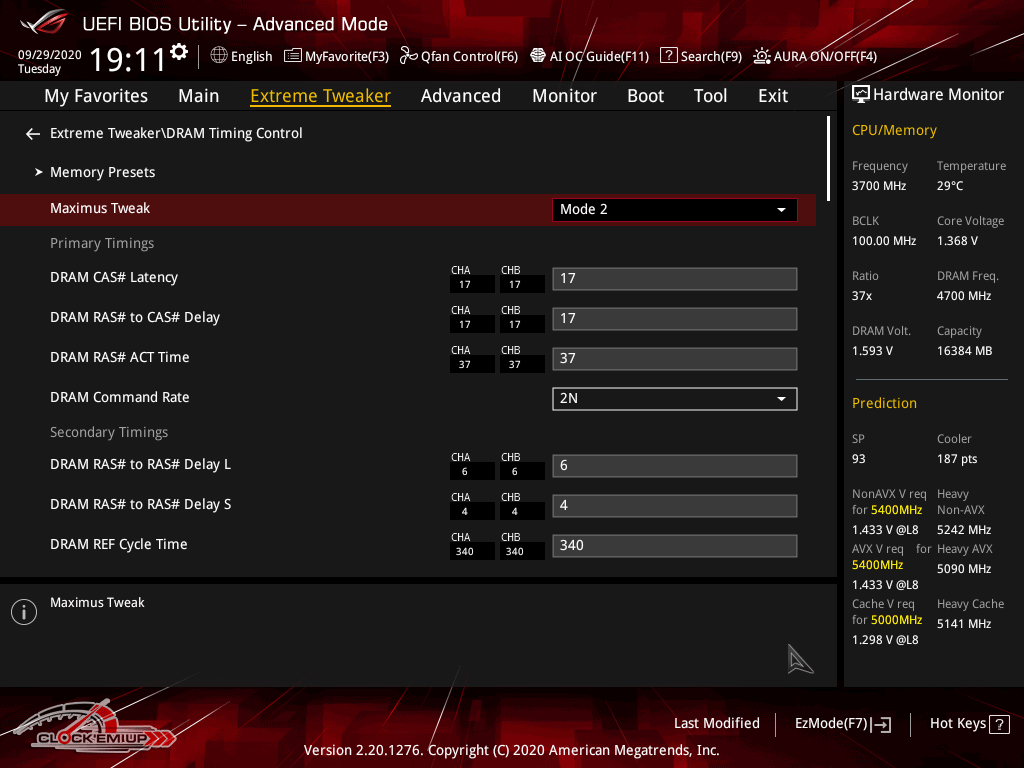
Task: Open the Maximus Tweak Mode 2 dropdown
Action: (674, 210)
